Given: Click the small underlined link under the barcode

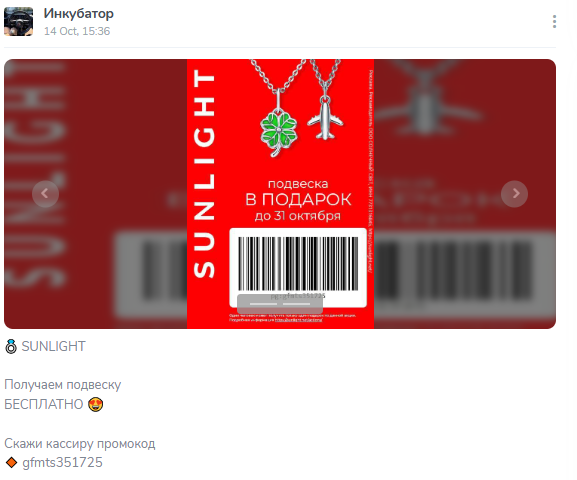Looking at the screenshot, I should 298,320.
